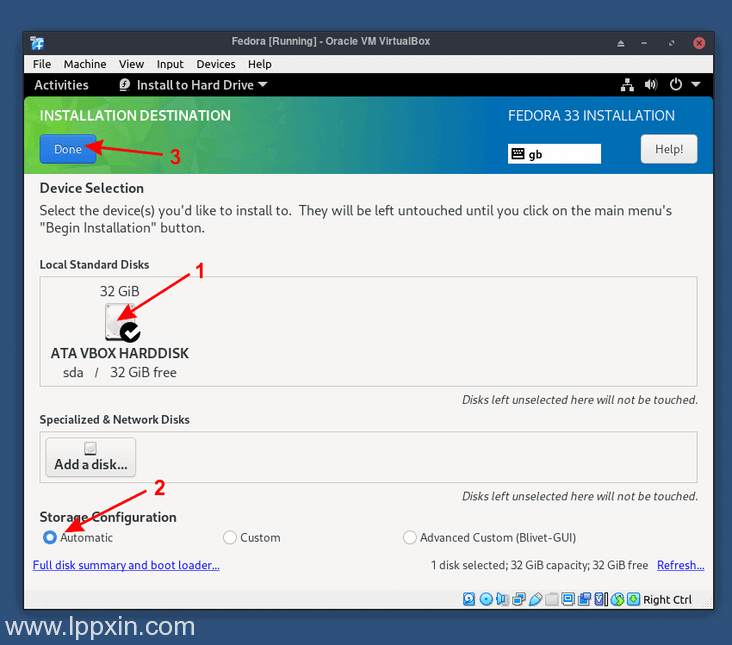This screenshot has width=732, height=645.
Task: Click the Device Selection heading
Action: pyautogui.click(x=92, y=188)
